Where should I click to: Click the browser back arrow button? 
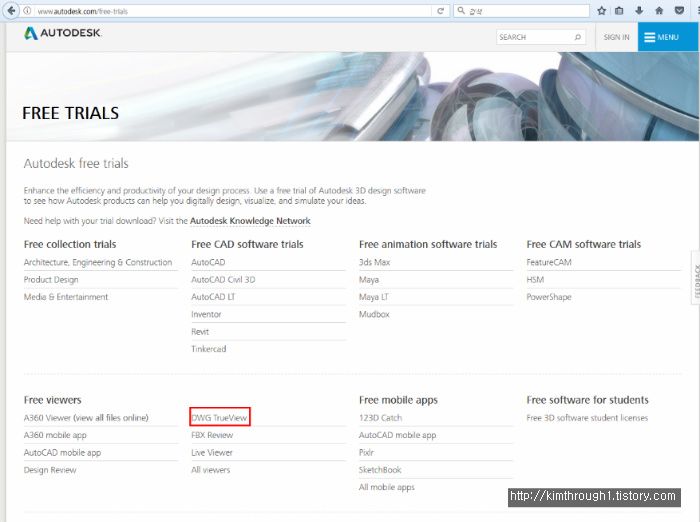[x=11, y=11]
